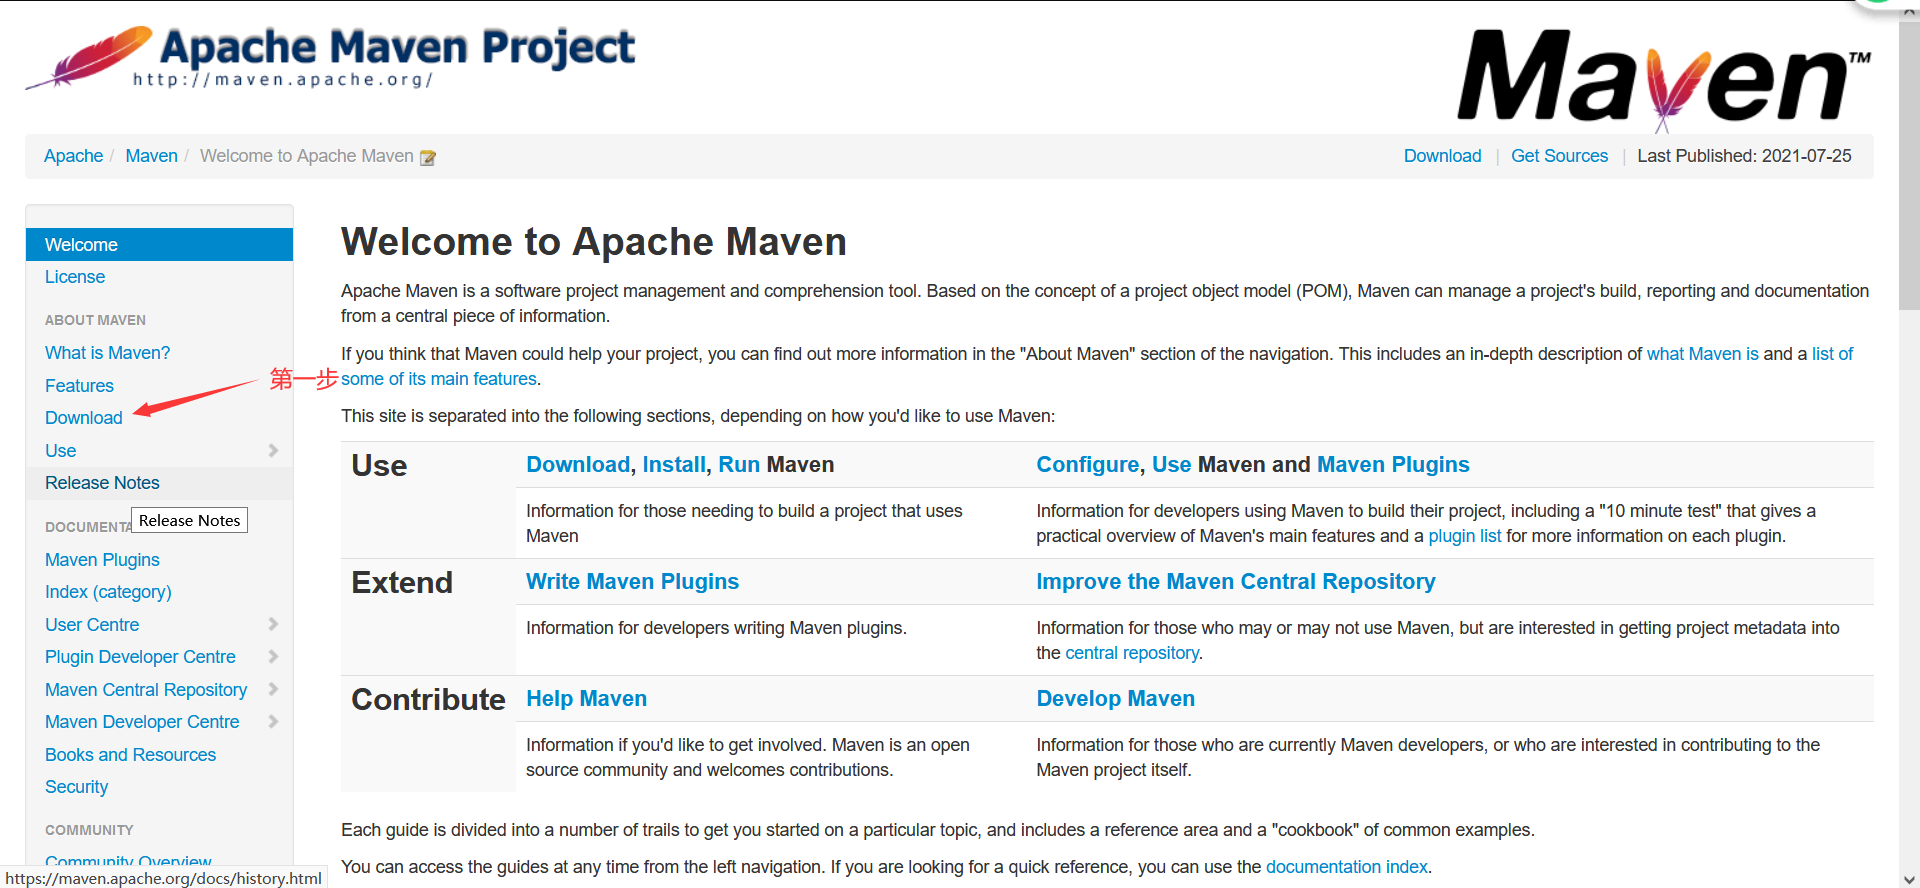Click the Download link in top bar
The height and width of the screenshot is (888, 1920).
[1442, 156]
